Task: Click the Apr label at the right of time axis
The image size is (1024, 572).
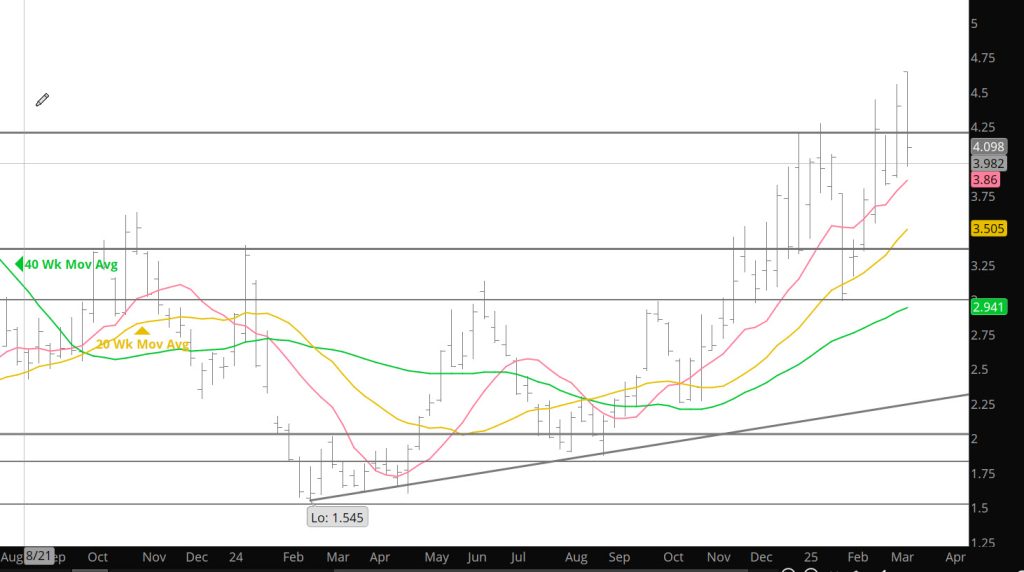Action: [955, 556]
